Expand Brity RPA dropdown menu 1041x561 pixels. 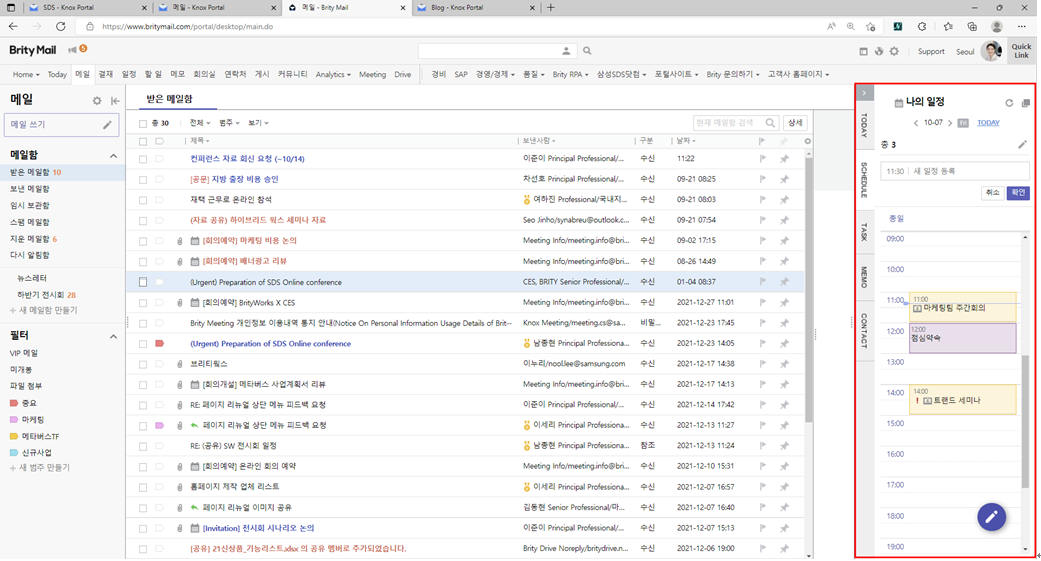point(570,74)
